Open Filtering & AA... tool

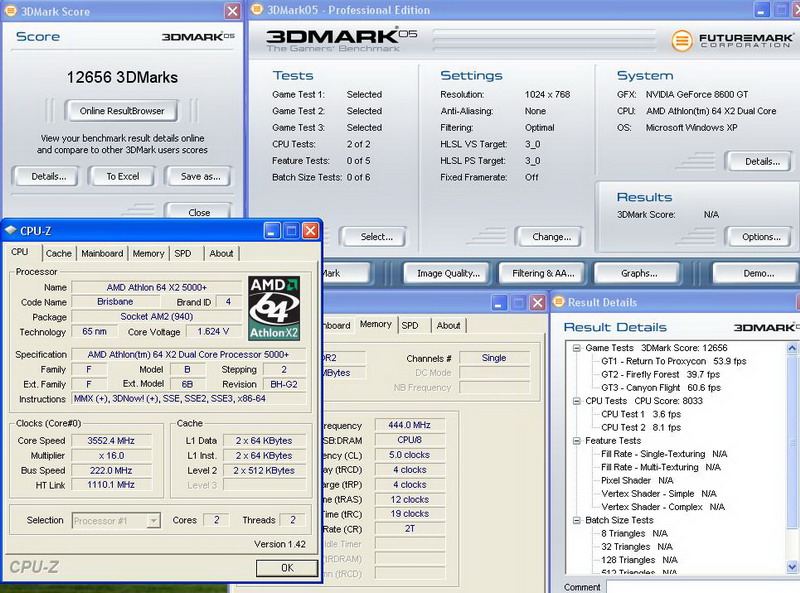point(543,274)
